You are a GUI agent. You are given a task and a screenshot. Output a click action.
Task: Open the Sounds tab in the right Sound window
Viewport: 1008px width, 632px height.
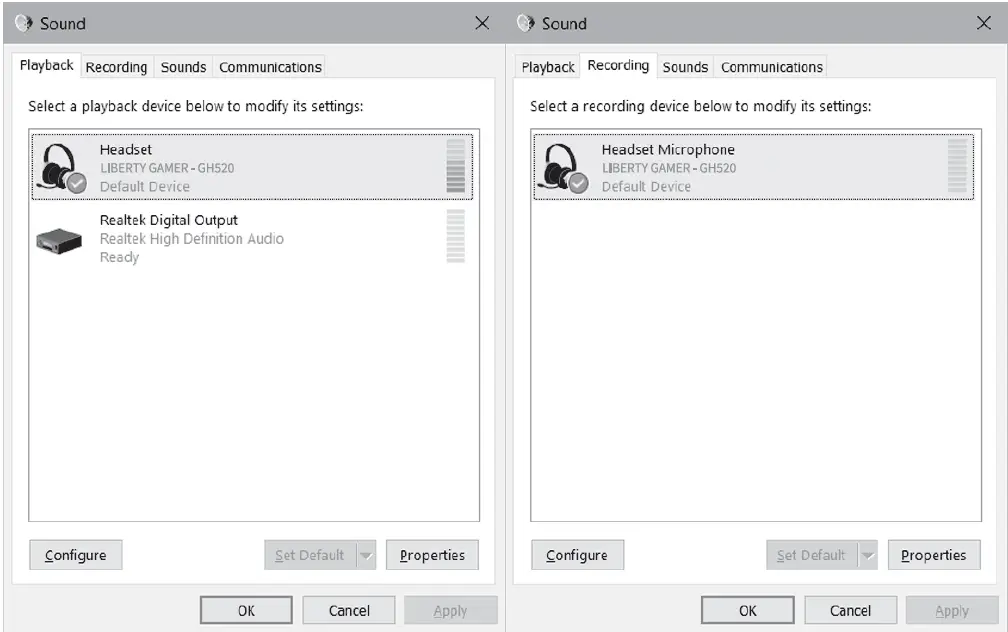(685, 67)
